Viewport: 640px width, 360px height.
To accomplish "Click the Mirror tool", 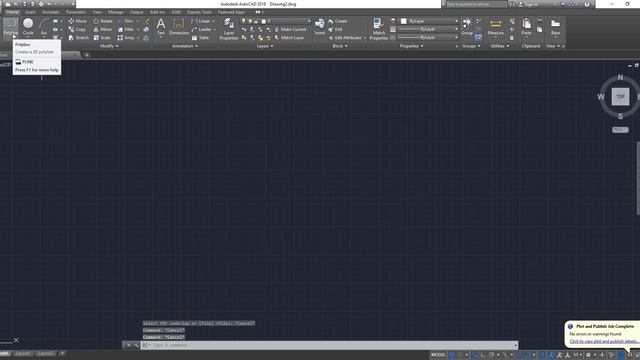I will [103, 29].
